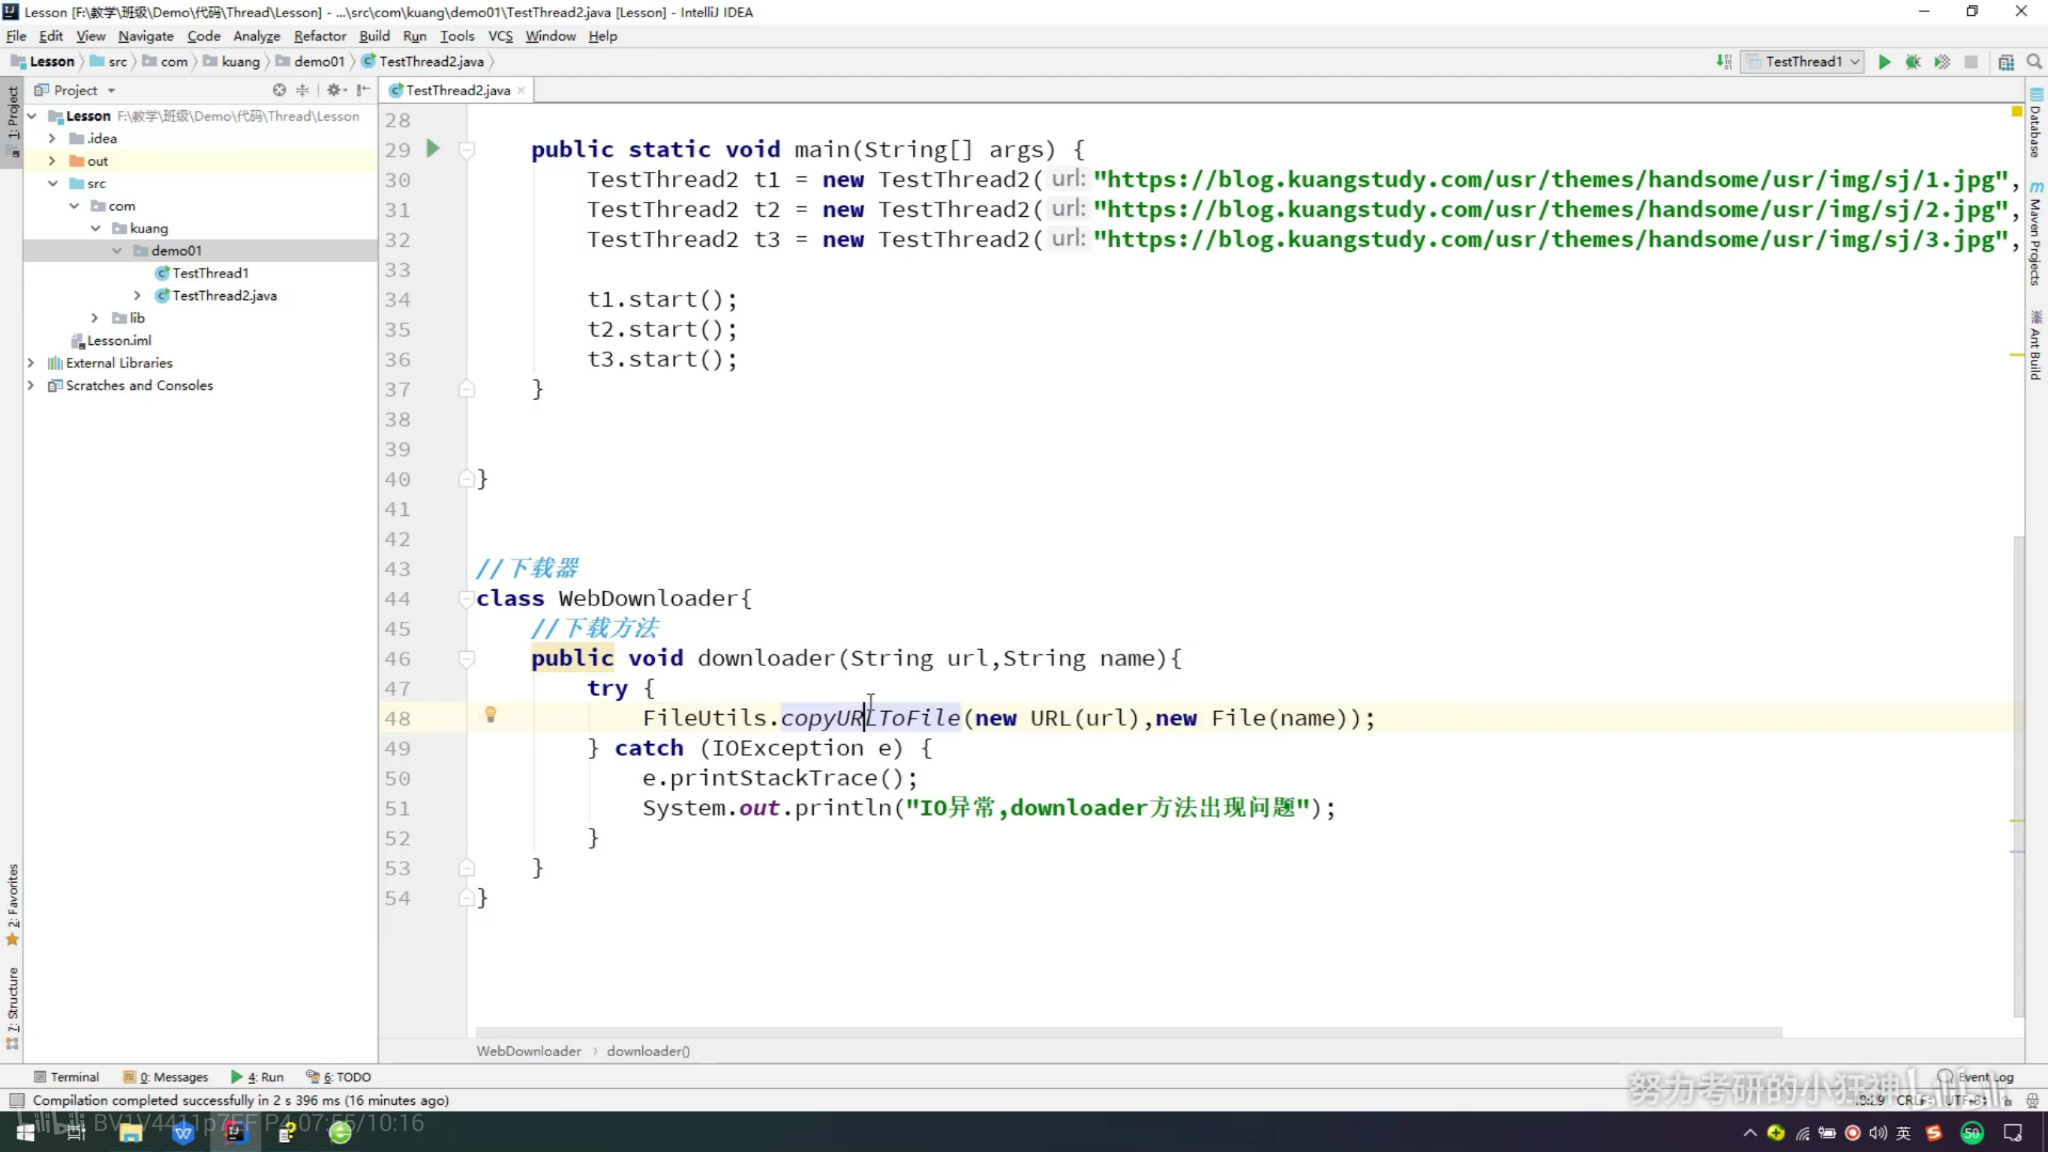Hide the Project panel icon
This screenshot has width=2048, height=1152.
[363, 90]
